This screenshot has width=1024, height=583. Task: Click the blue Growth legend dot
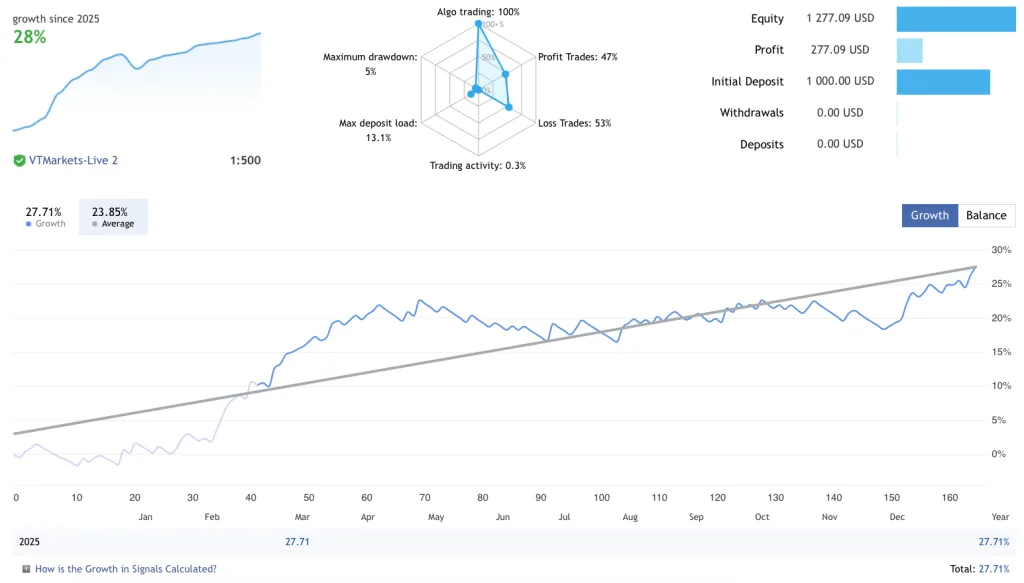click(x=28, y=224)
